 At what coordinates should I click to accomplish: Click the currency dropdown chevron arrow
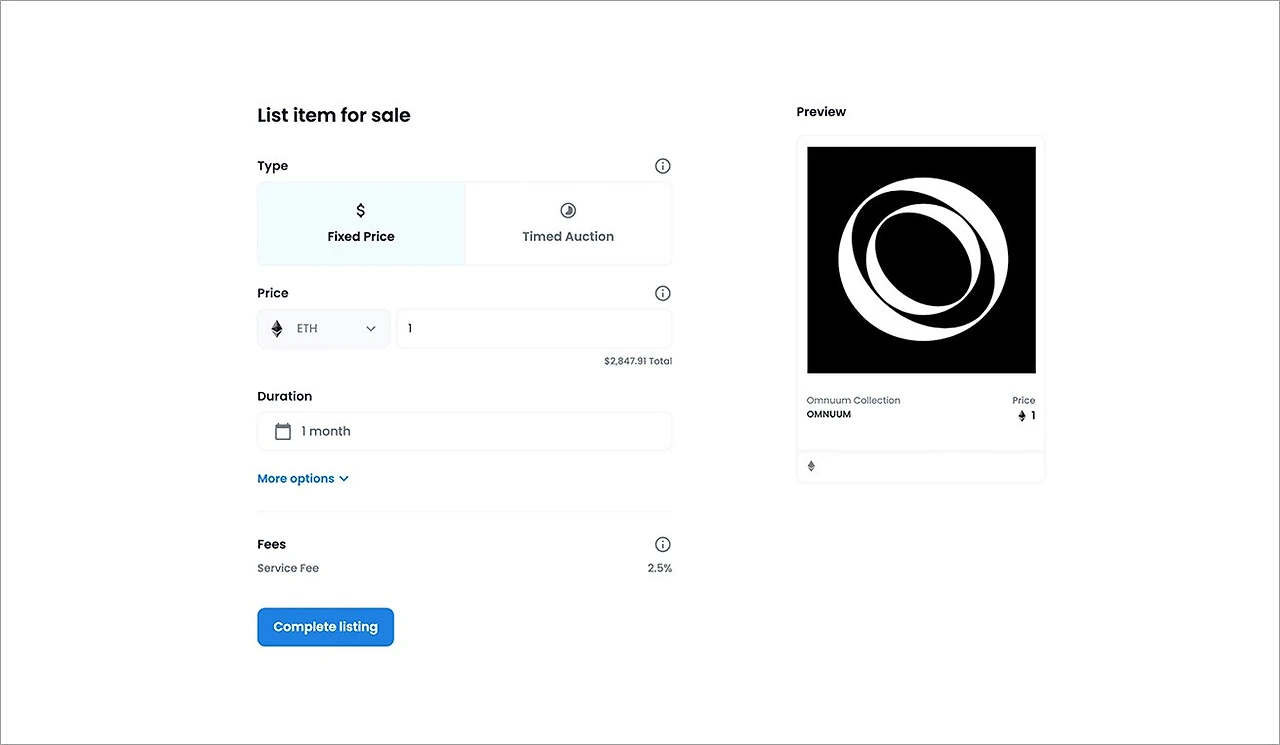click(371, 328)
